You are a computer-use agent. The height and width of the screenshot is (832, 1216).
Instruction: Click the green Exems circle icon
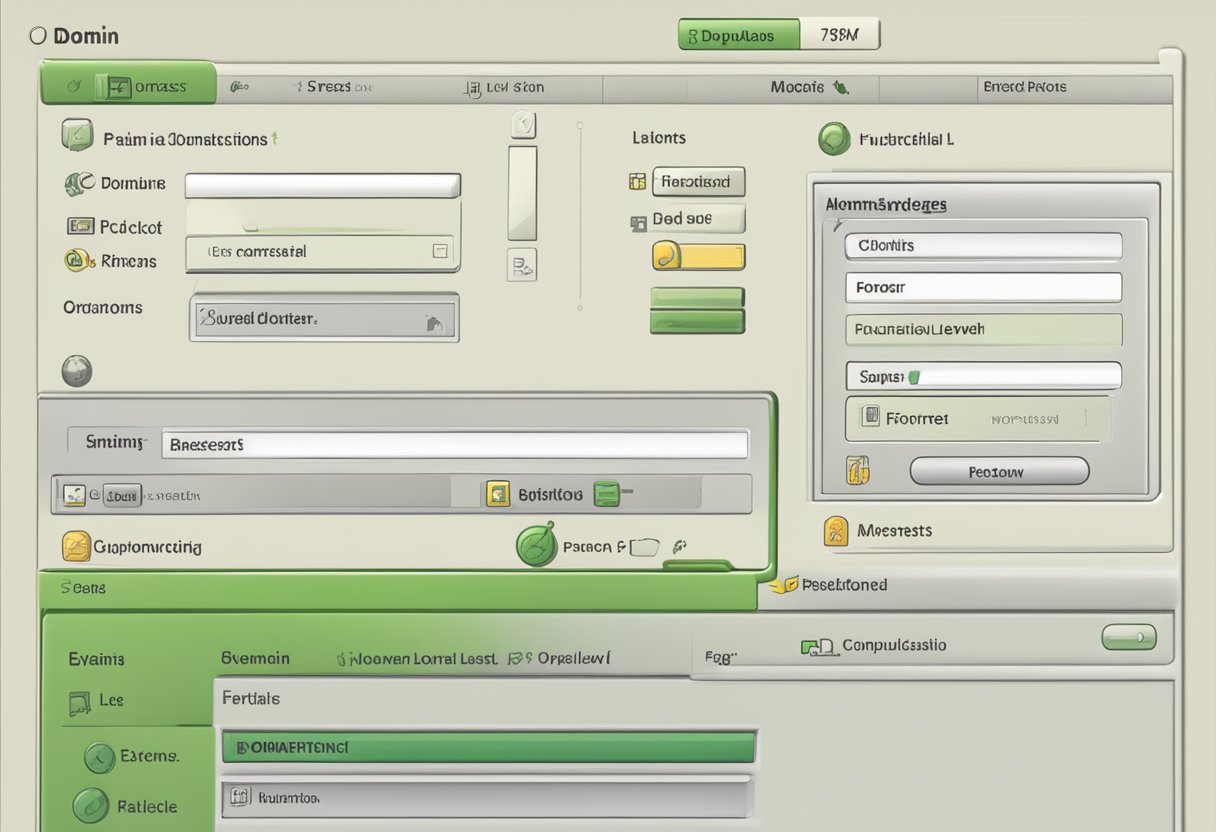(99, 757)
